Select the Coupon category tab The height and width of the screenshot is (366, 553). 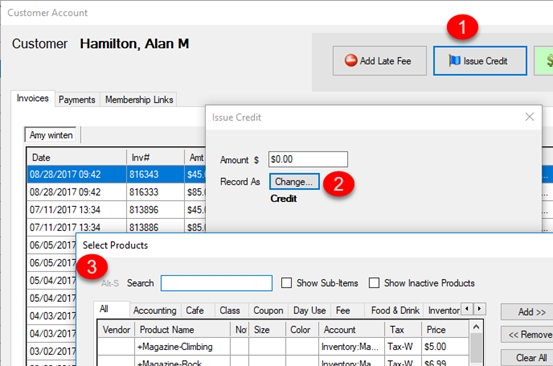(x=268, y=310)
